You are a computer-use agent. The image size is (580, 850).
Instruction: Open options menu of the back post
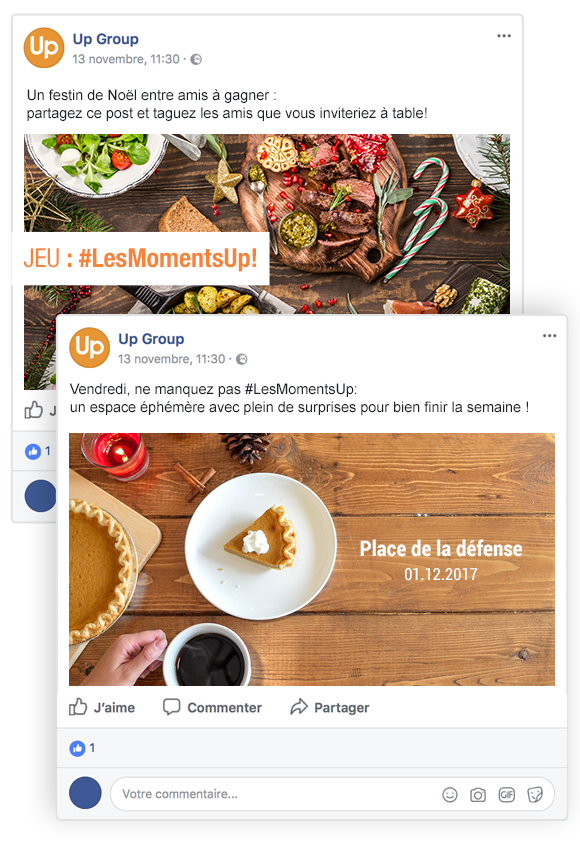(x=504, y=36)
